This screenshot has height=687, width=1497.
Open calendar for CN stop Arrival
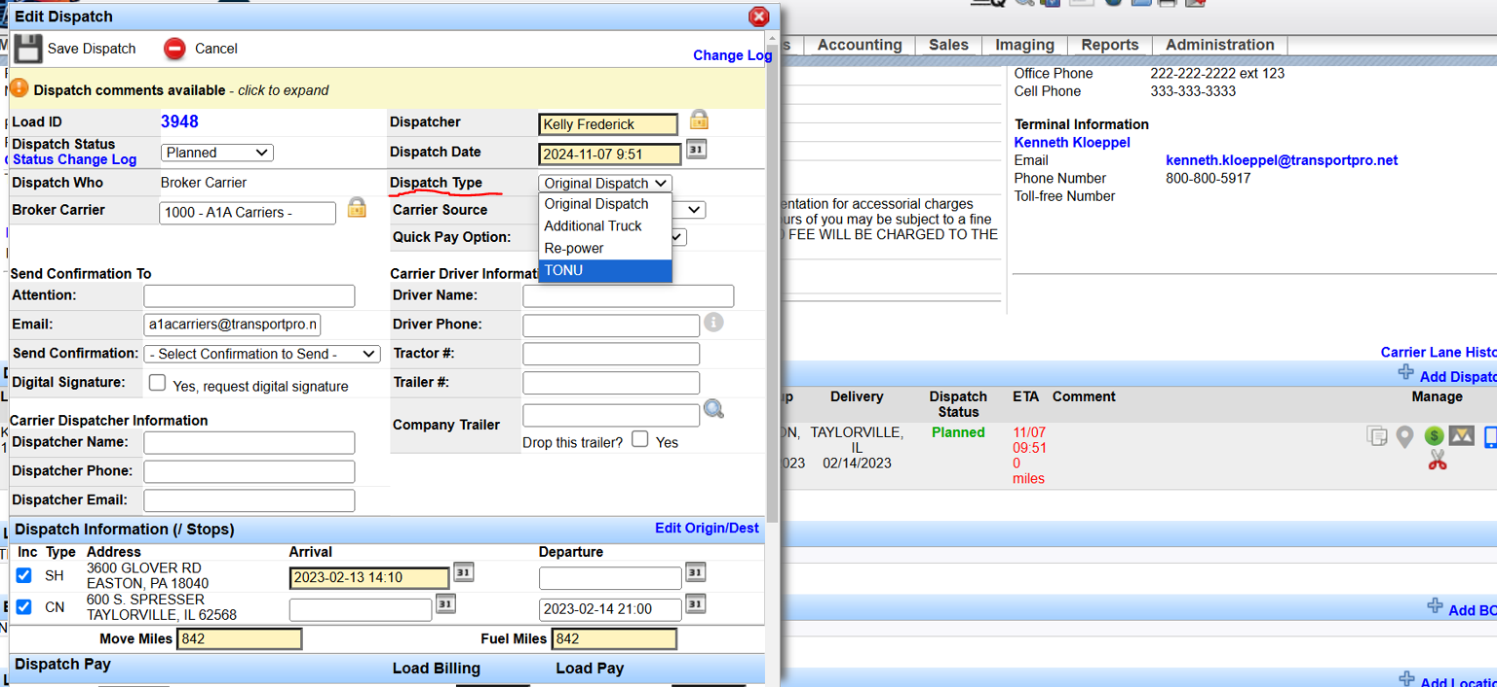click(446, 604)
